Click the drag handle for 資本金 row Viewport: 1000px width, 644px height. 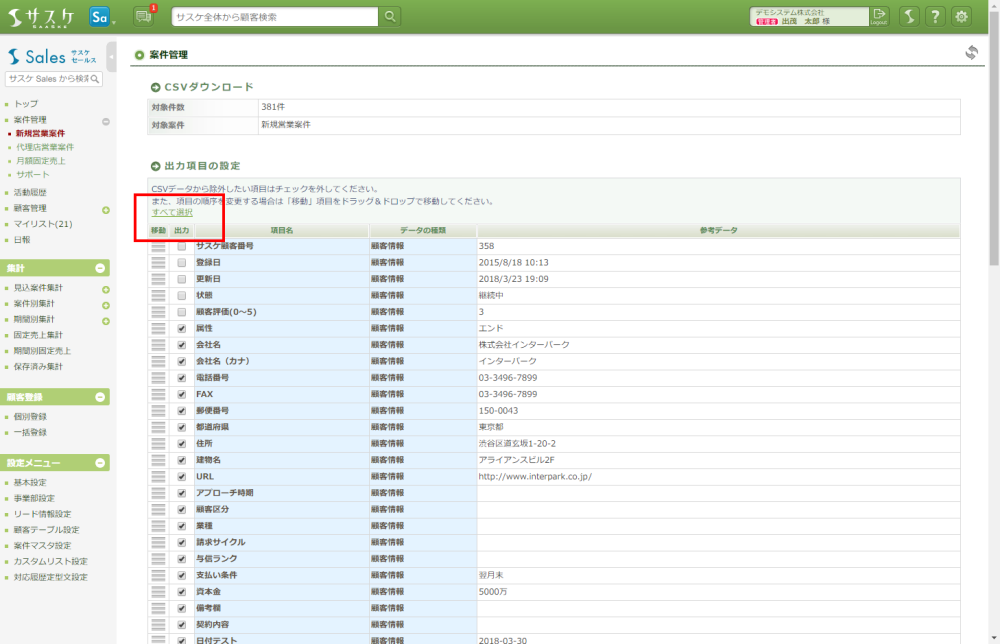158,592
